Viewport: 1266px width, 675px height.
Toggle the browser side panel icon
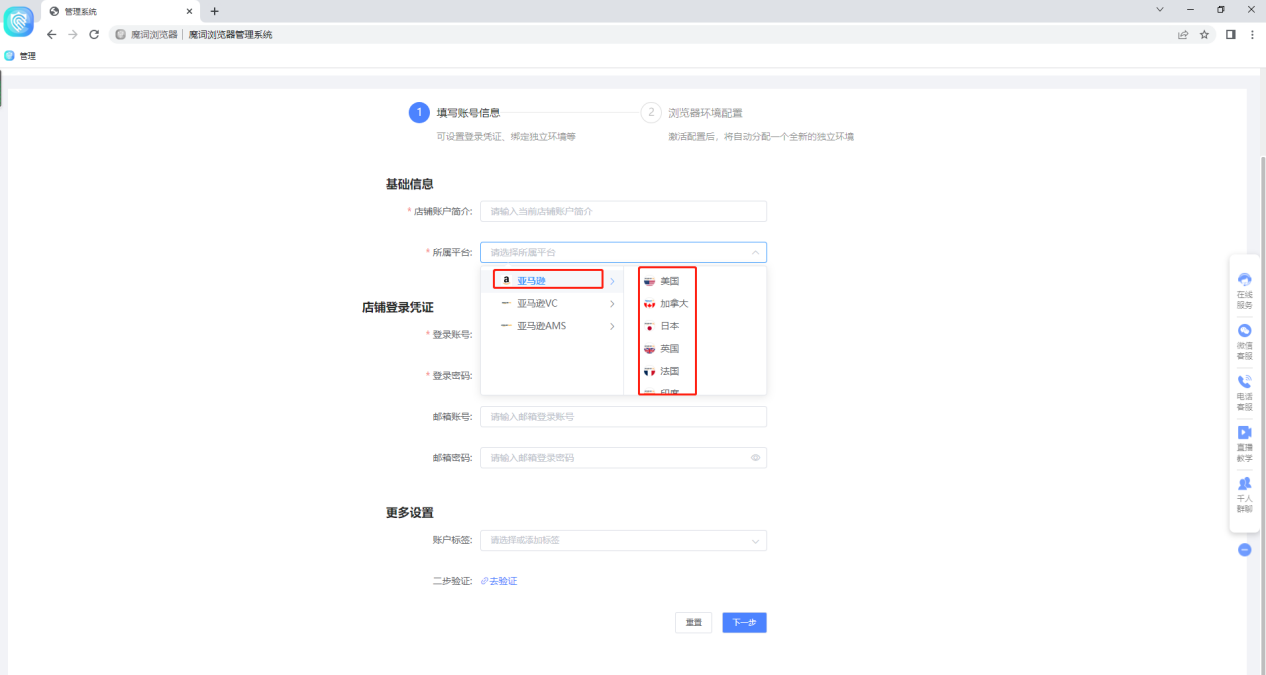pyautogui.click(x=1231, y=34)
